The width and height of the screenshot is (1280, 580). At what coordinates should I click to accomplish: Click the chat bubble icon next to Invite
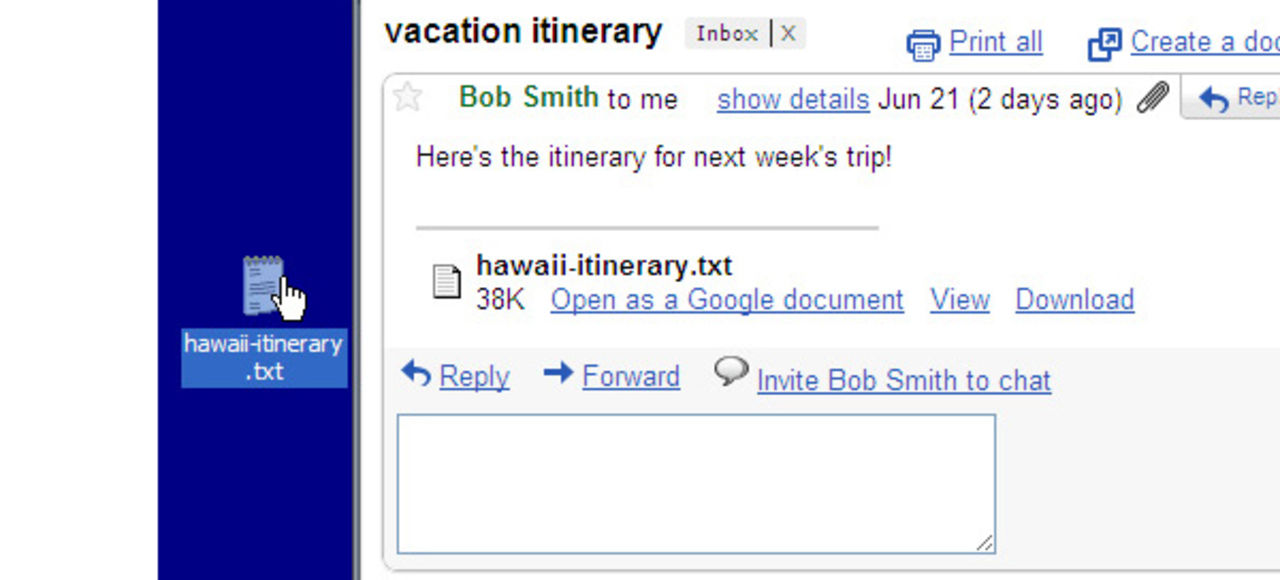coord(730,371)
